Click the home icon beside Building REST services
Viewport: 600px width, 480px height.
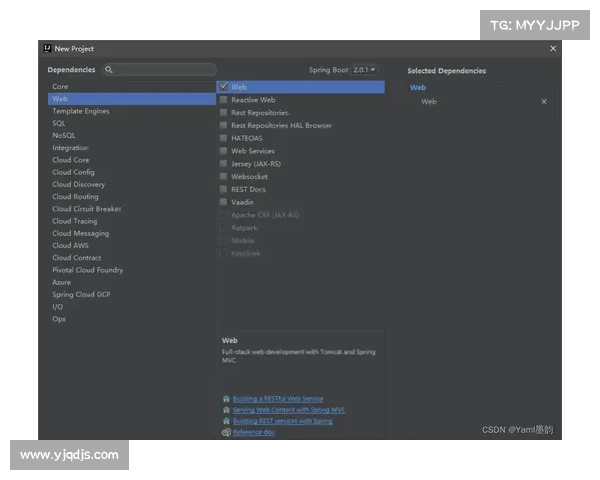(x=227, y=421)
